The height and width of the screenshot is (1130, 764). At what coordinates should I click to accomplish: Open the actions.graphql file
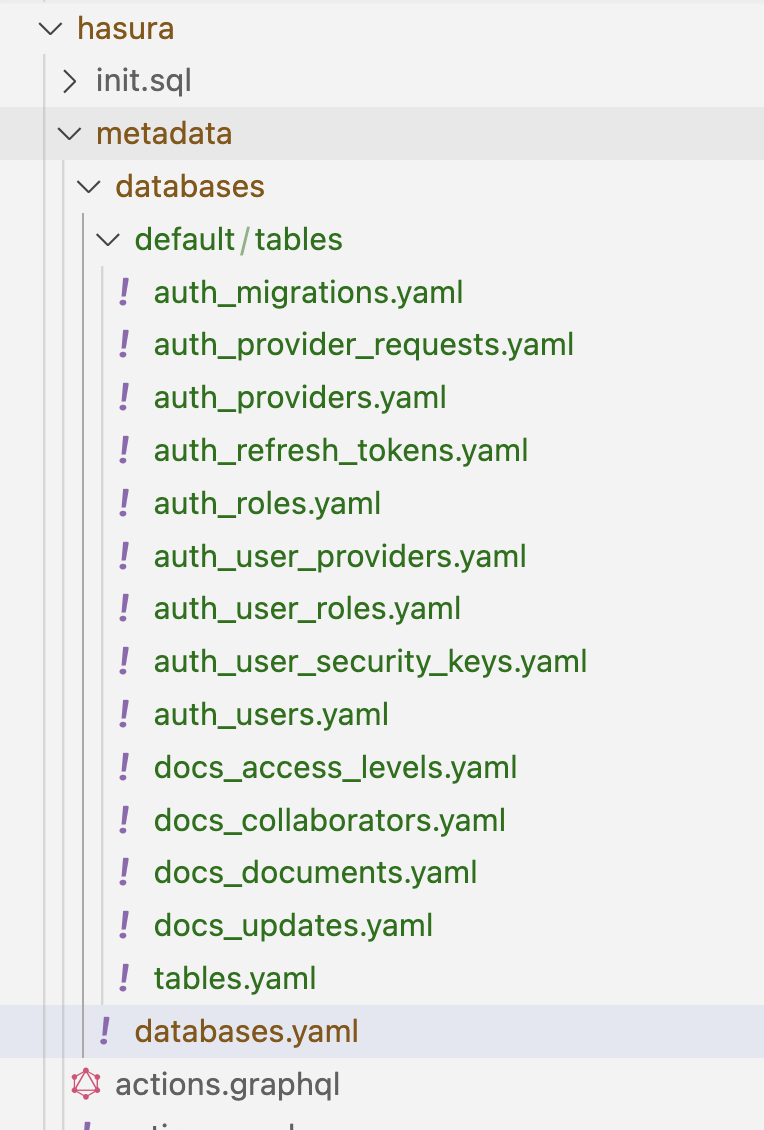[227, 1083]
